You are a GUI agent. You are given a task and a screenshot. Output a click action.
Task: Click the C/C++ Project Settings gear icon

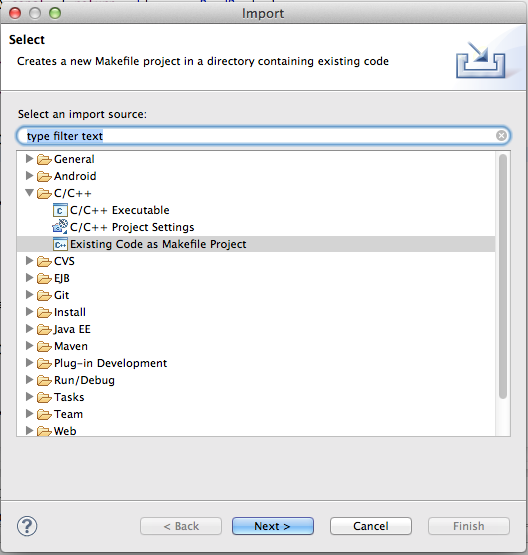tap(60, 227)
